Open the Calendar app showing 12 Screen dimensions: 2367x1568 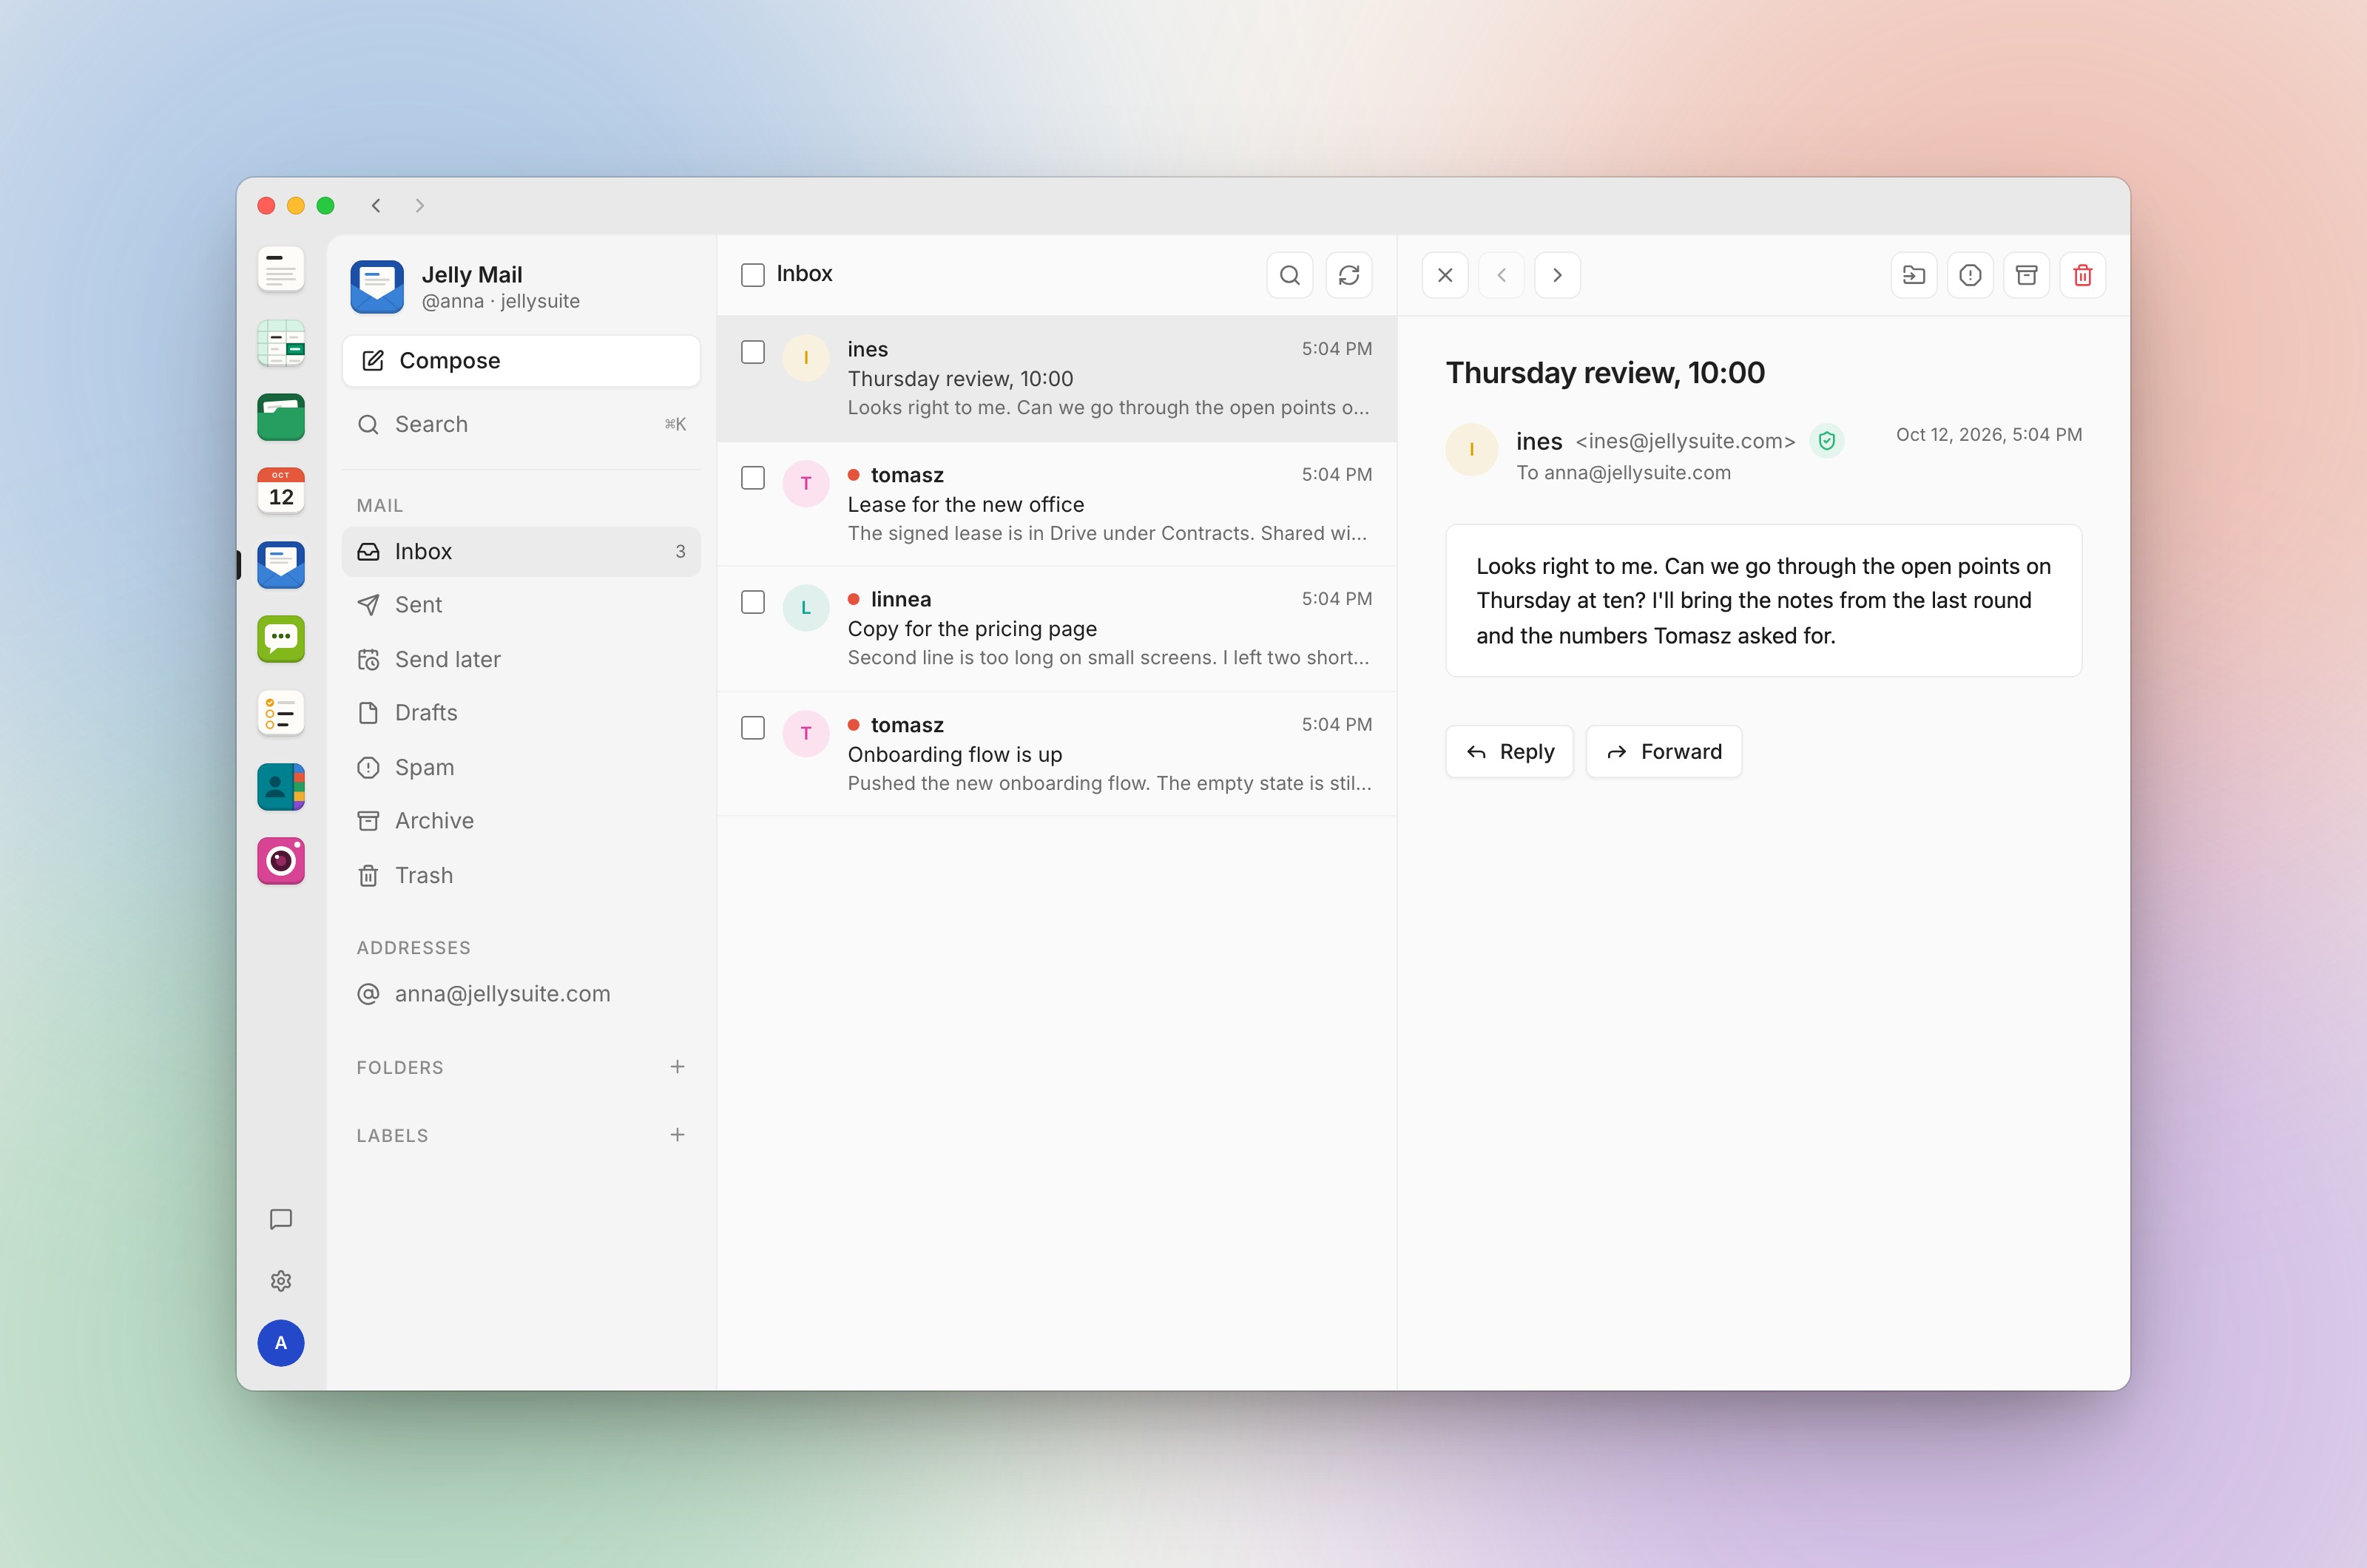281,491
